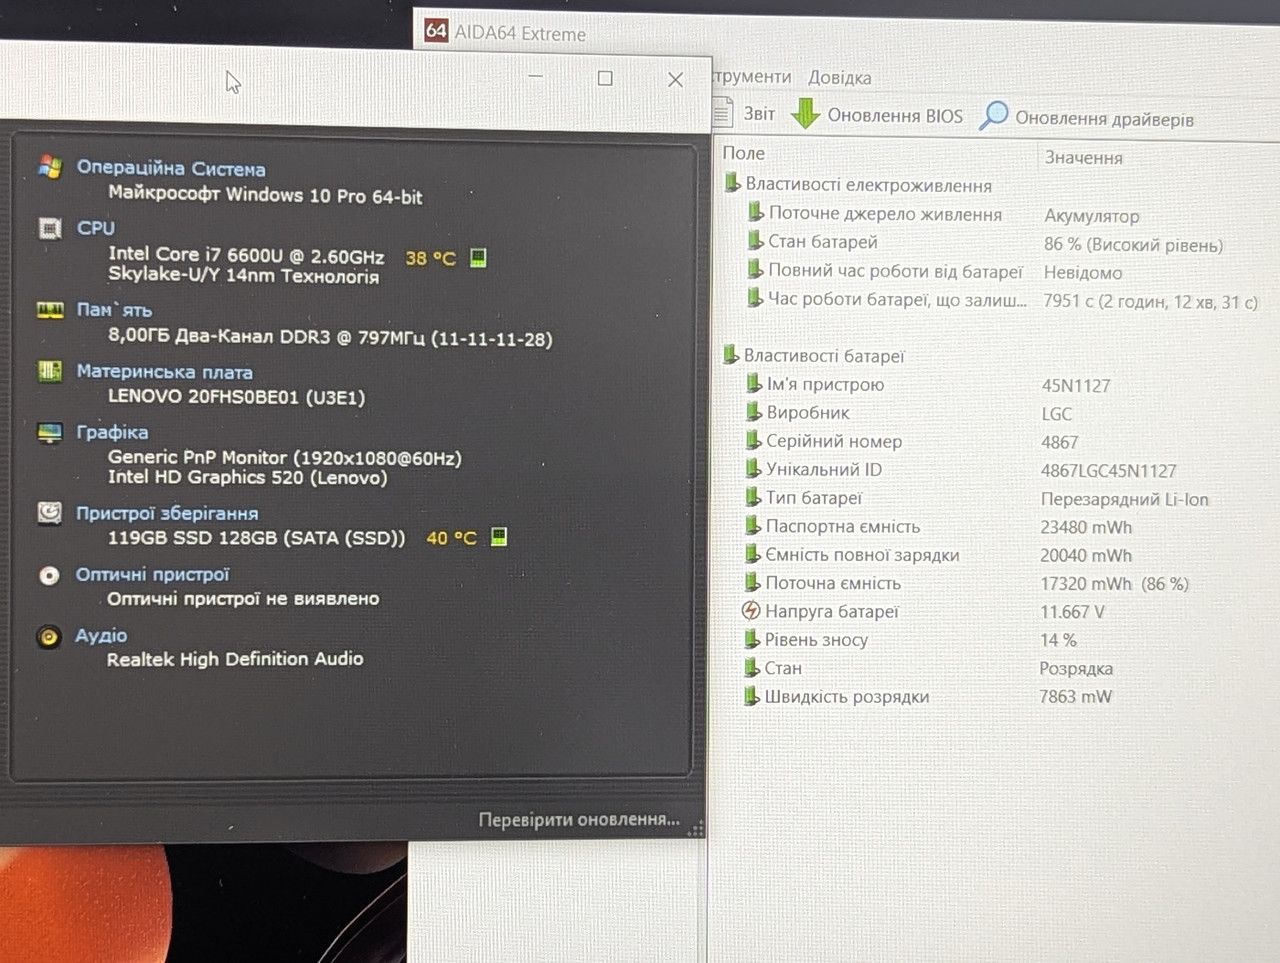Open the Оптичні пристрої section link

[152, 574]
